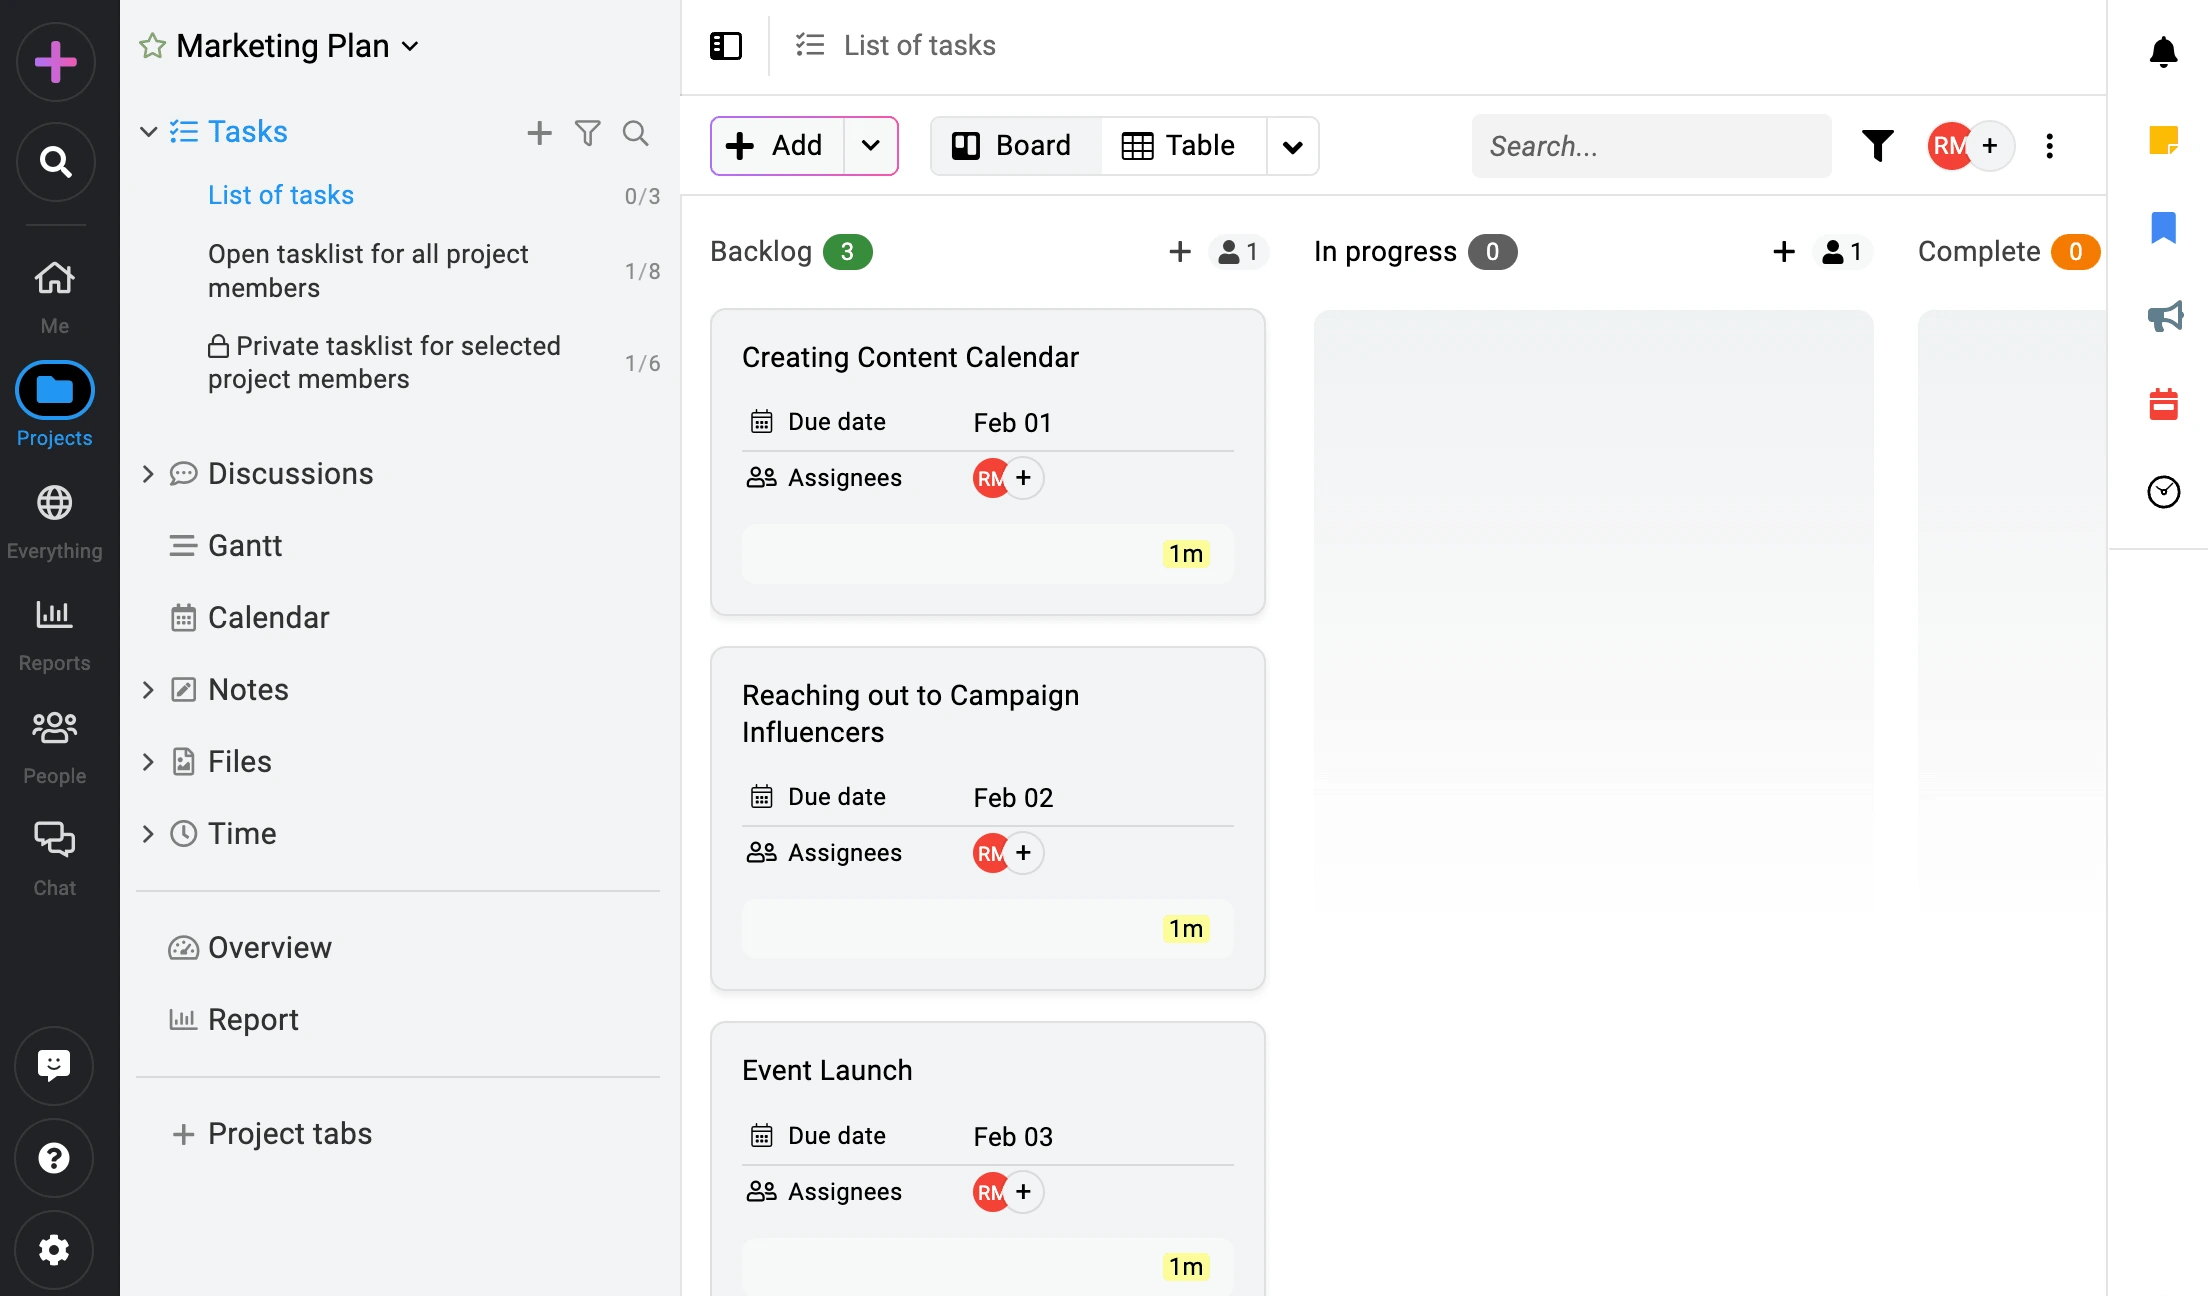
Task: Click the Complete column header
Action: coord(1979,252)
